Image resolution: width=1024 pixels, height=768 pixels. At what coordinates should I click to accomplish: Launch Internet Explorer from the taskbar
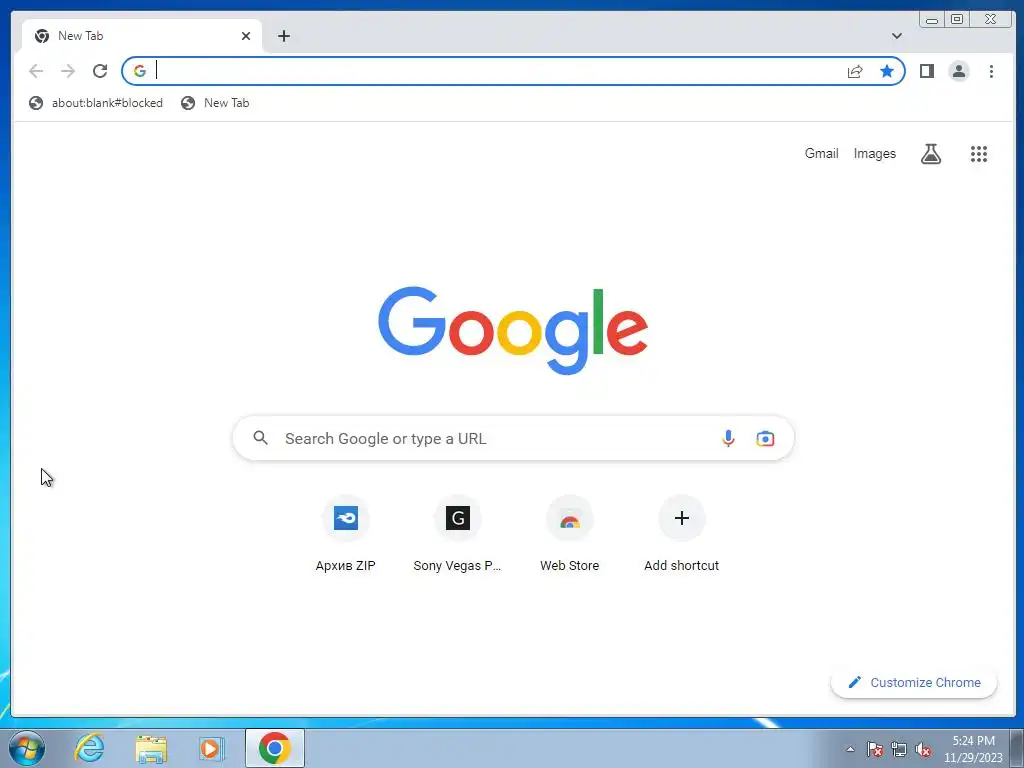pyautogui.click(x=89, y=748)
